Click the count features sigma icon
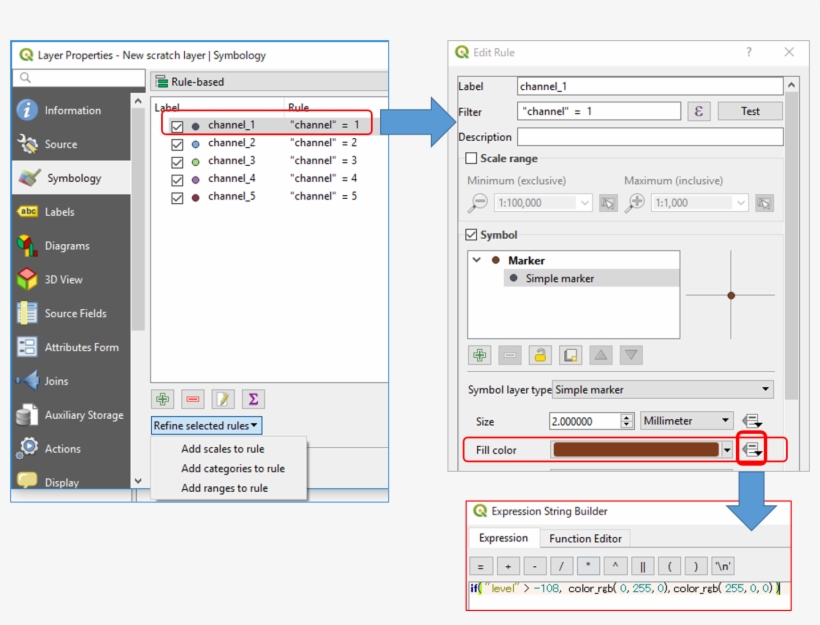 coord(253,399)
